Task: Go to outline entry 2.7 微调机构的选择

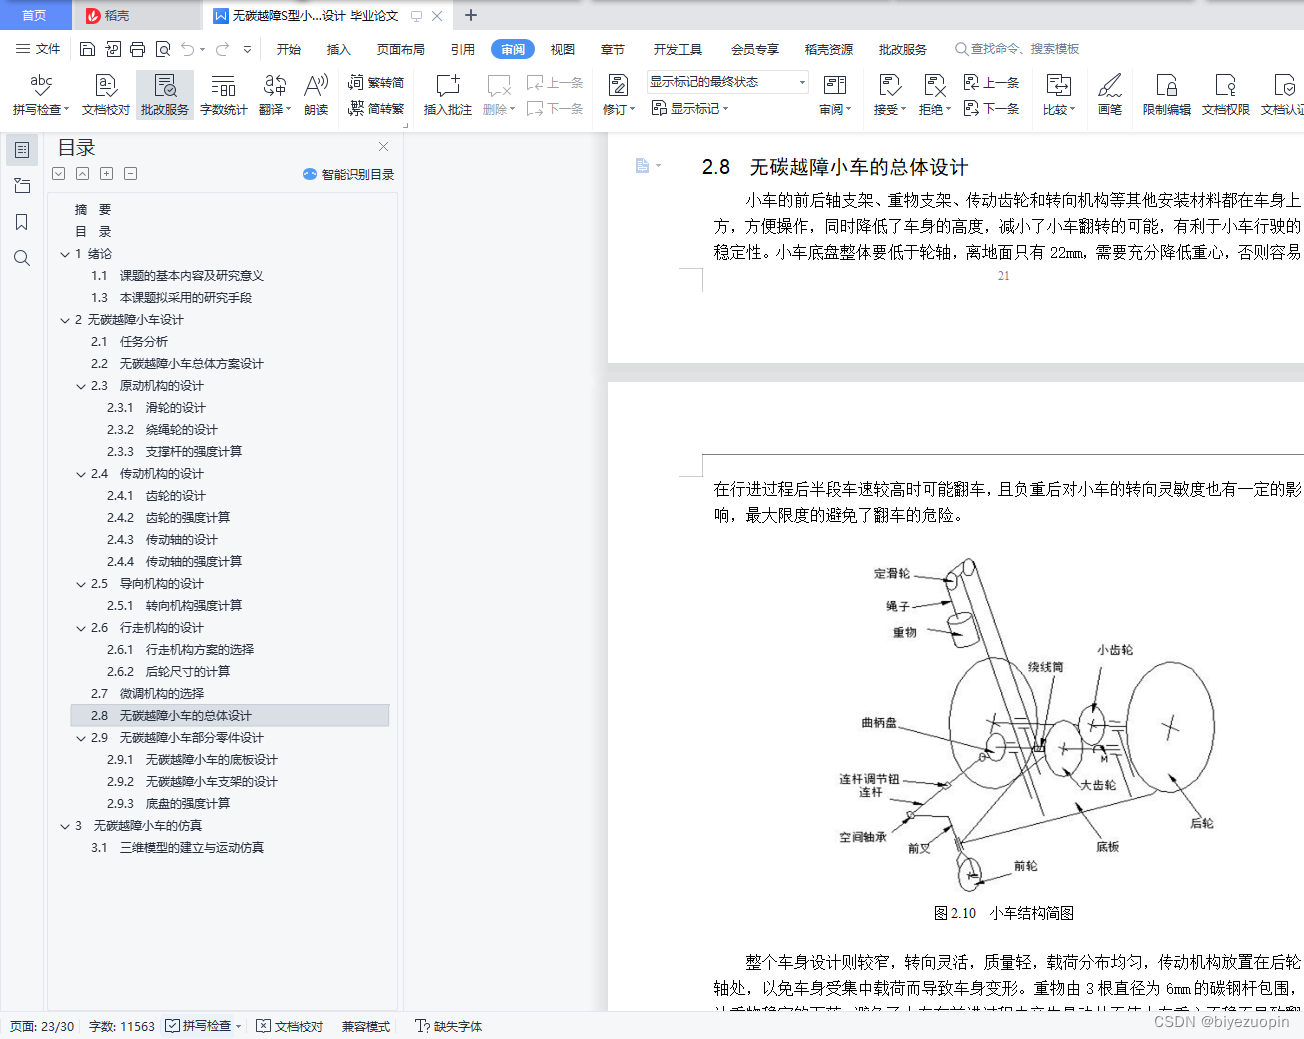Action: coord(147,694)
